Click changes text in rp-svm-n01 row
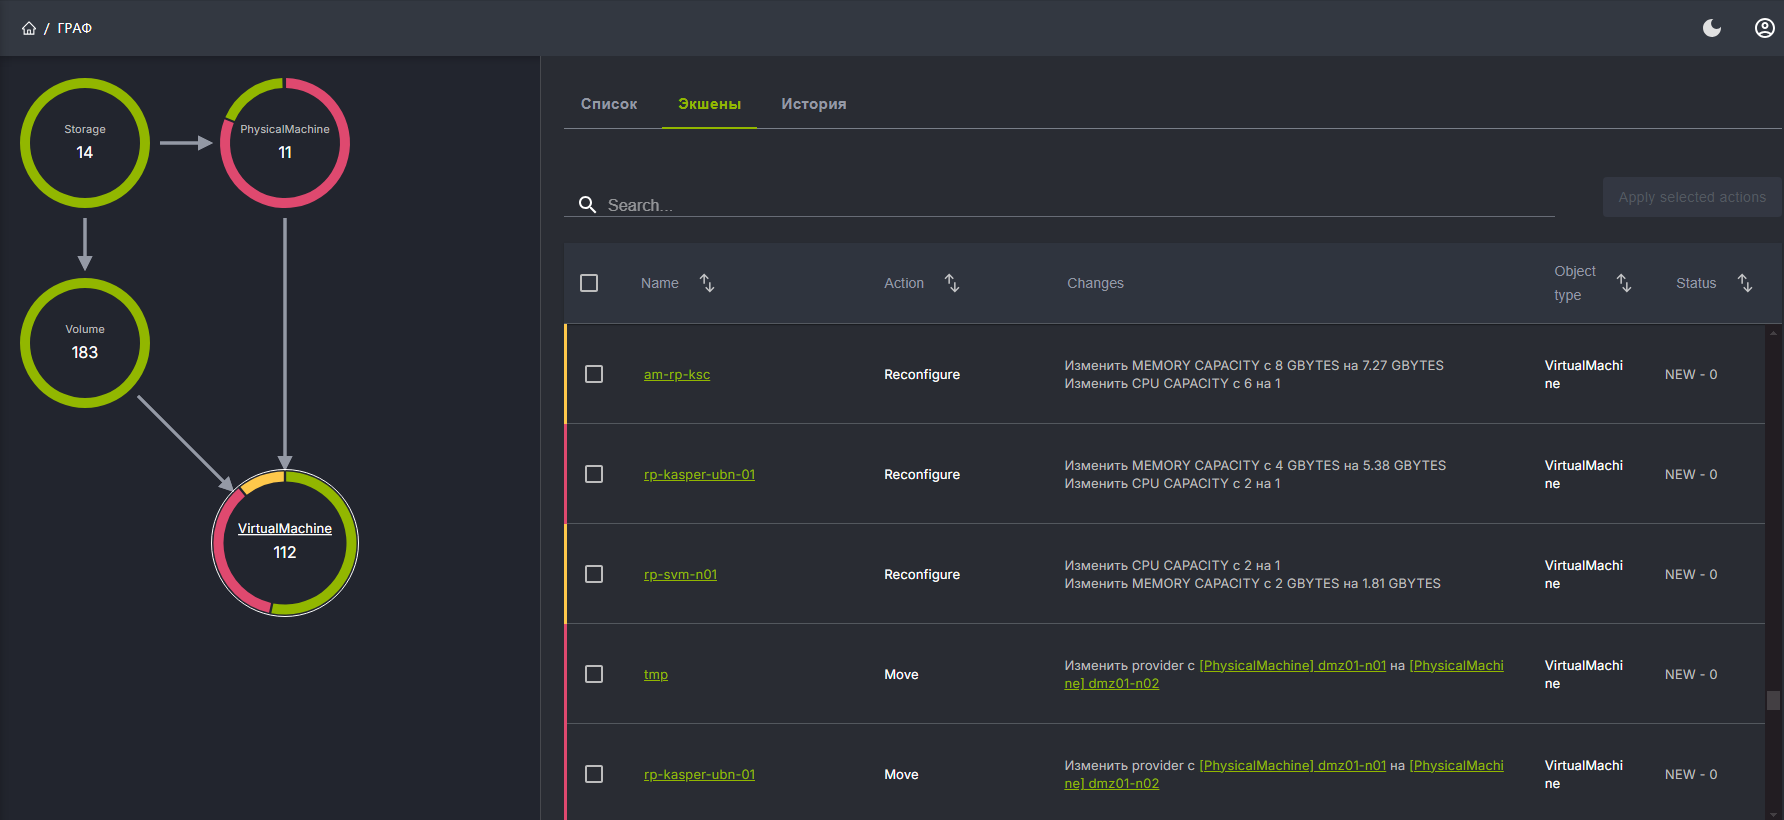The image size is (1784, 820). click(1253, 574)
